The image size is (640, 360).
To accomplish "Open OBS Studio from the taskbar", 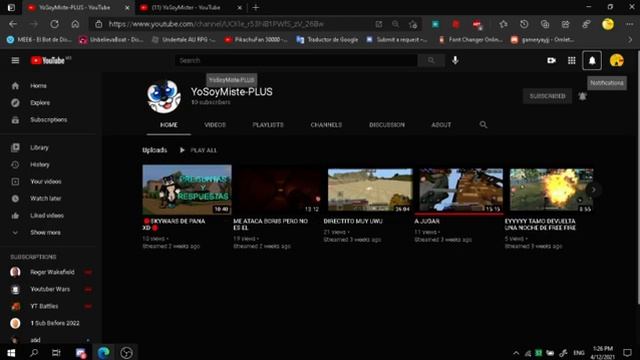I will coord(126,353).
